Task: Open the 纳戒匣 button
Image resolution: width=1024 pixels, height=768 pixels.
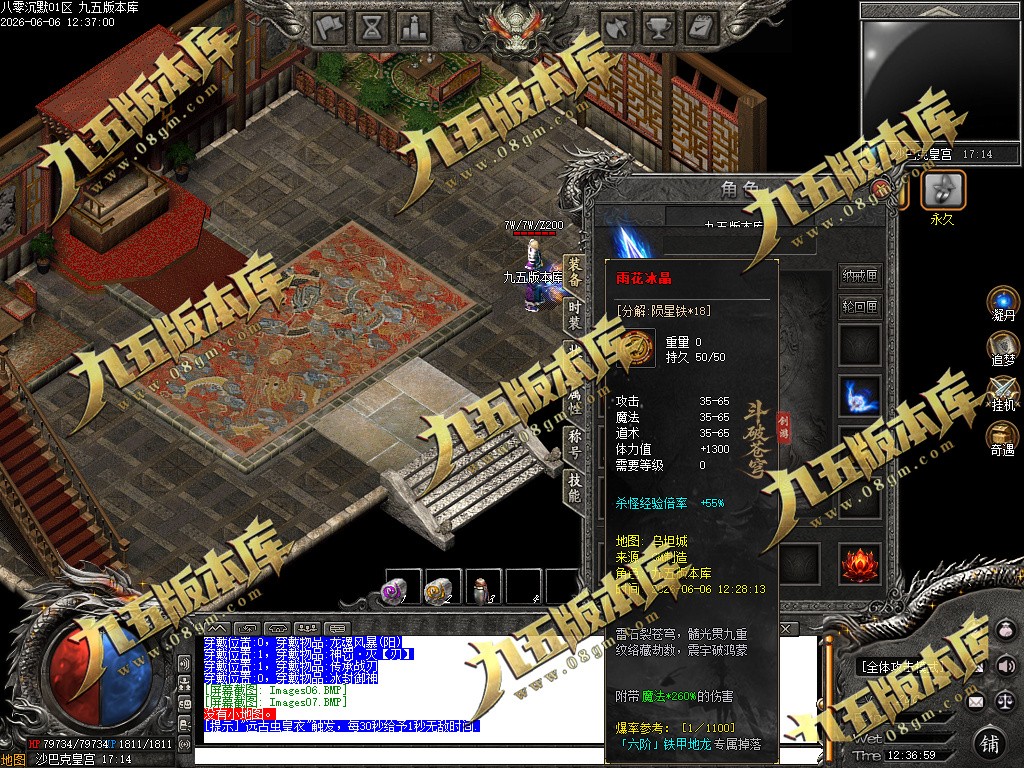Action: (859, 276)
